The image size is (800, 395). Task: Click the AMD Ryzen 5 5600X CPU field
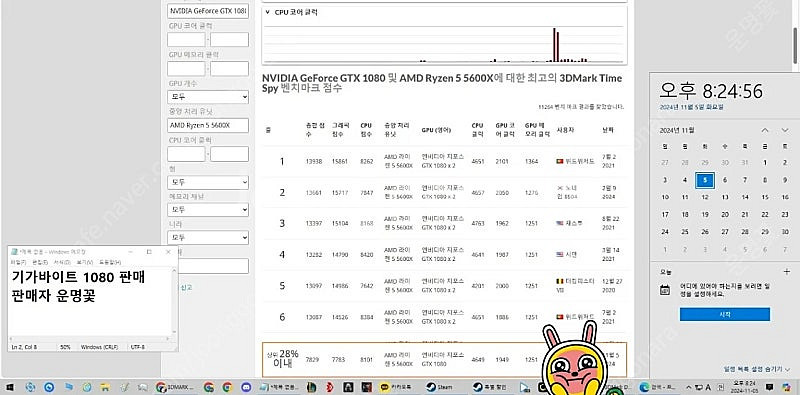pos(208,126)
